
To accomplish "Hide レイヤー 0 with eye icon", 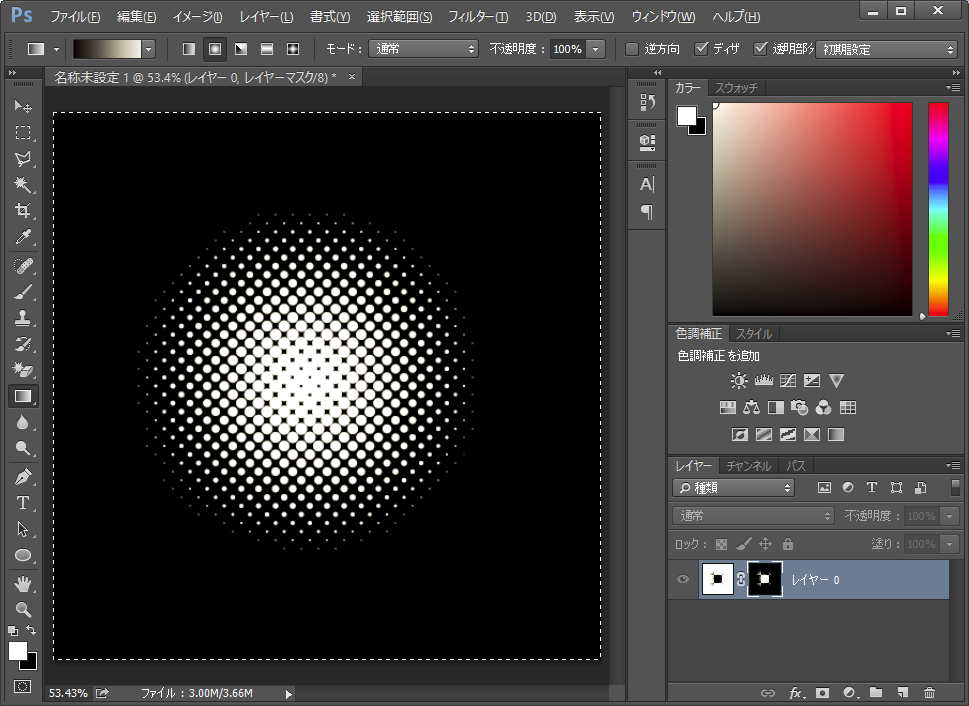I will [684, 579].
